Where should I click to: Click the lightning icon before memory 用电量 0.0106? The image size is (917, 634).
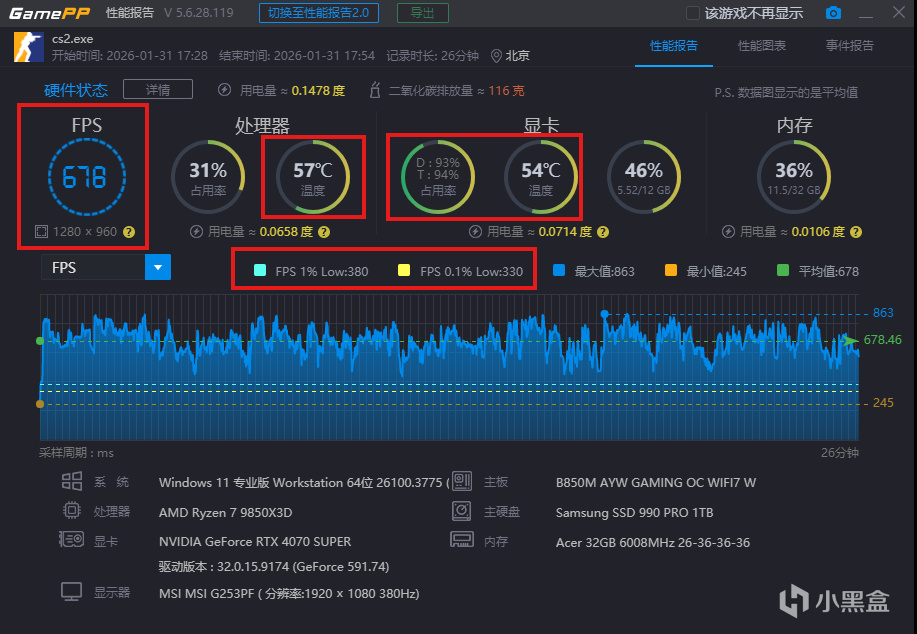pyautogui.click(x=728, y=232)
